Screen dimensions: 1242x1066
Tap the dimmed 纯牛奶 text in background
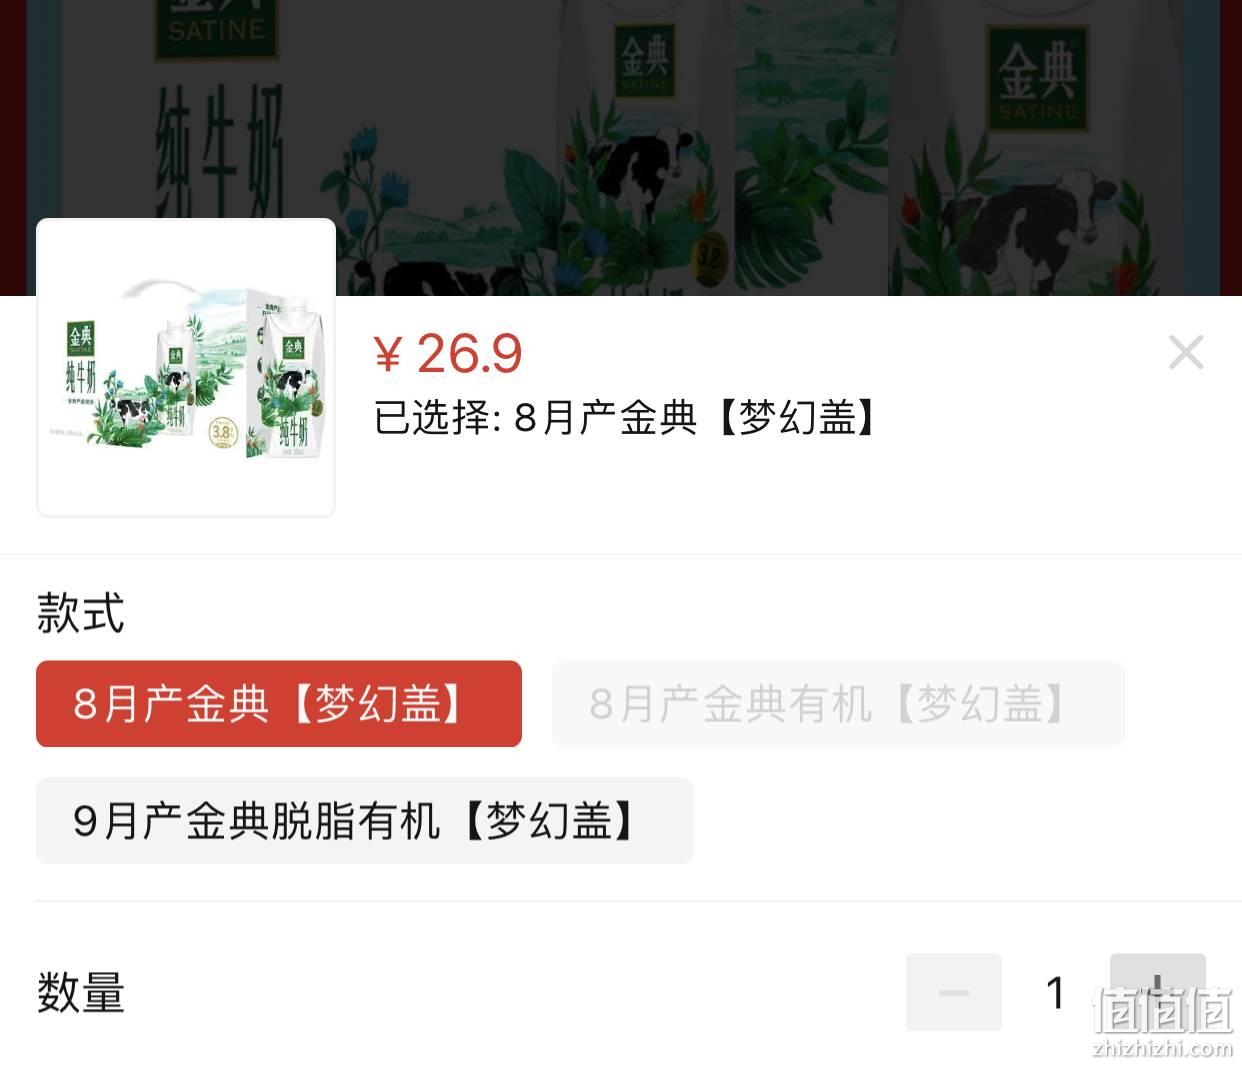point(220,160)
